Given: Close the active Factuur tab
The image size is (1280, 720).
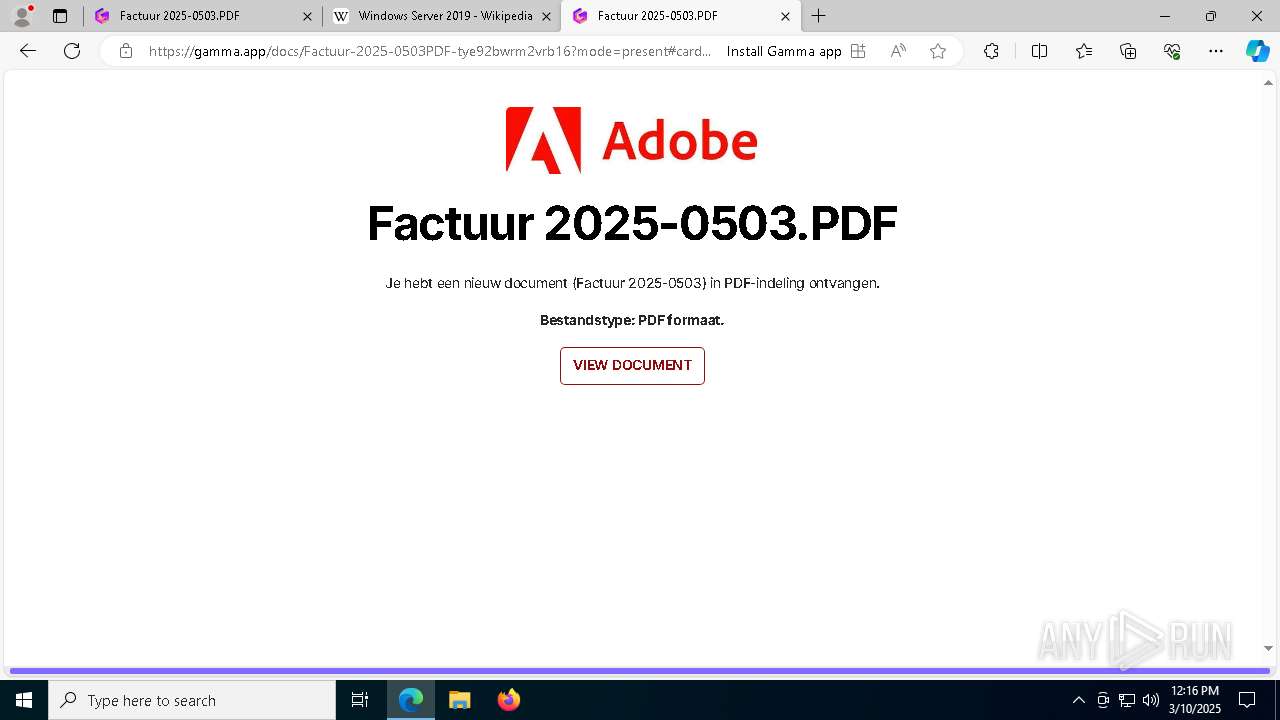Looking at the screenshot, I should click(785, 16).
